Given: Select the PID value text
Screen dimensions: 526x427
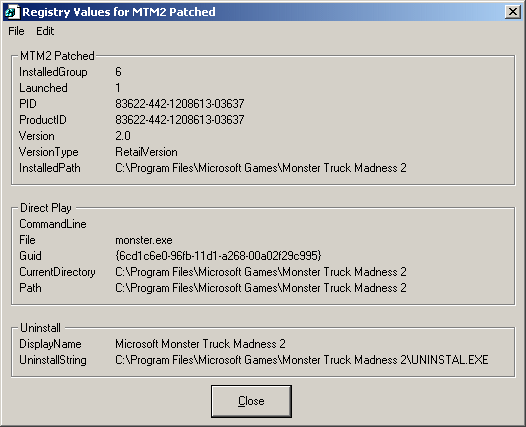Looking at the screenshot, I should click(180, 104).
